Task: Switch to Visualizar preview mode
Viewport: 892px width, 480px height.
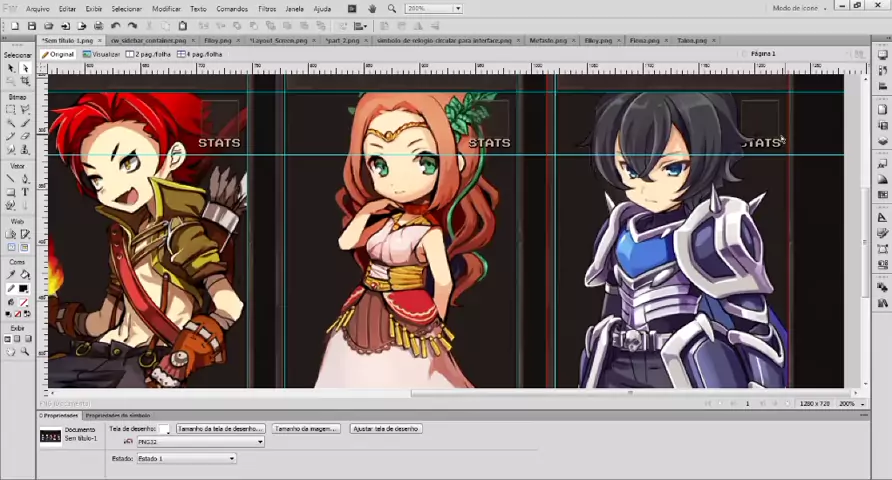Action: [x=101, y=54]
